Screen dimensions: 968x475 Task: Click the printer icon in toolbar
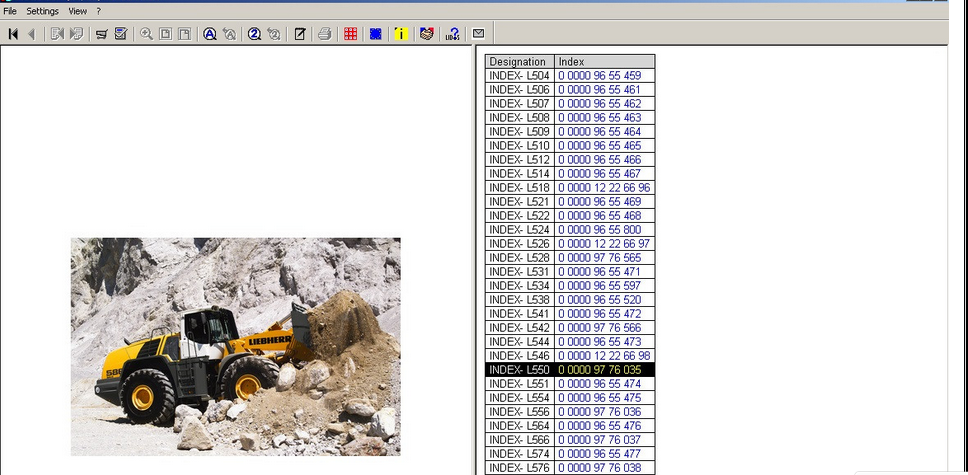point(324,34)
